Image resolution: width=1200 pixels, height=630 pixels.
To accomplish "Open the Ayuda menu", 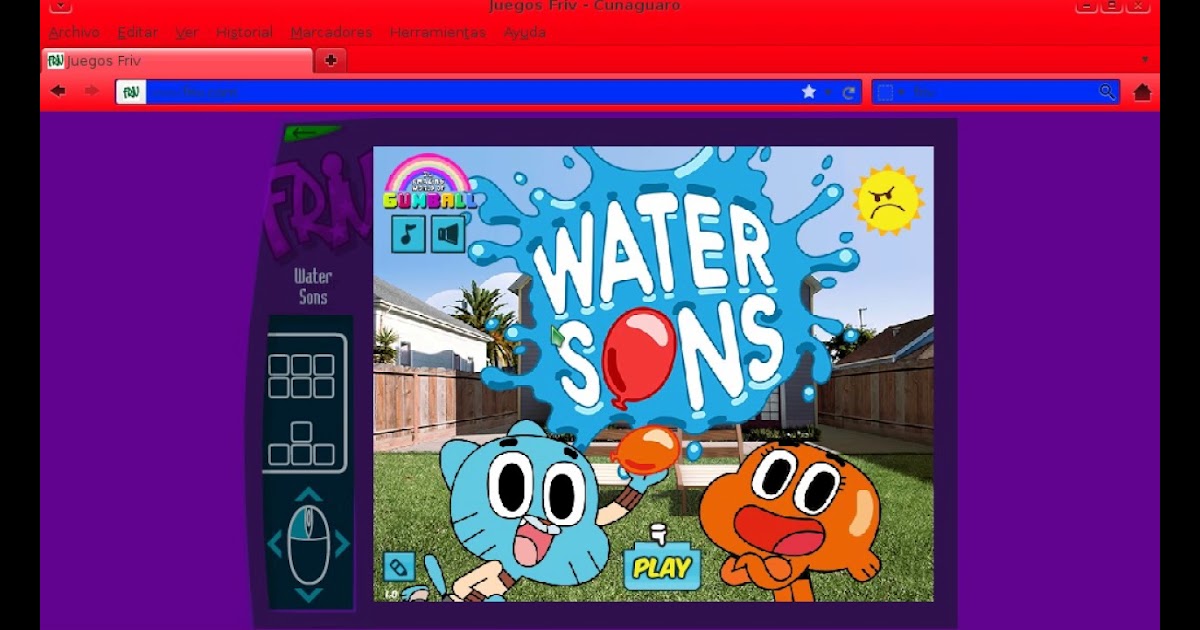I will coord(525,32).
